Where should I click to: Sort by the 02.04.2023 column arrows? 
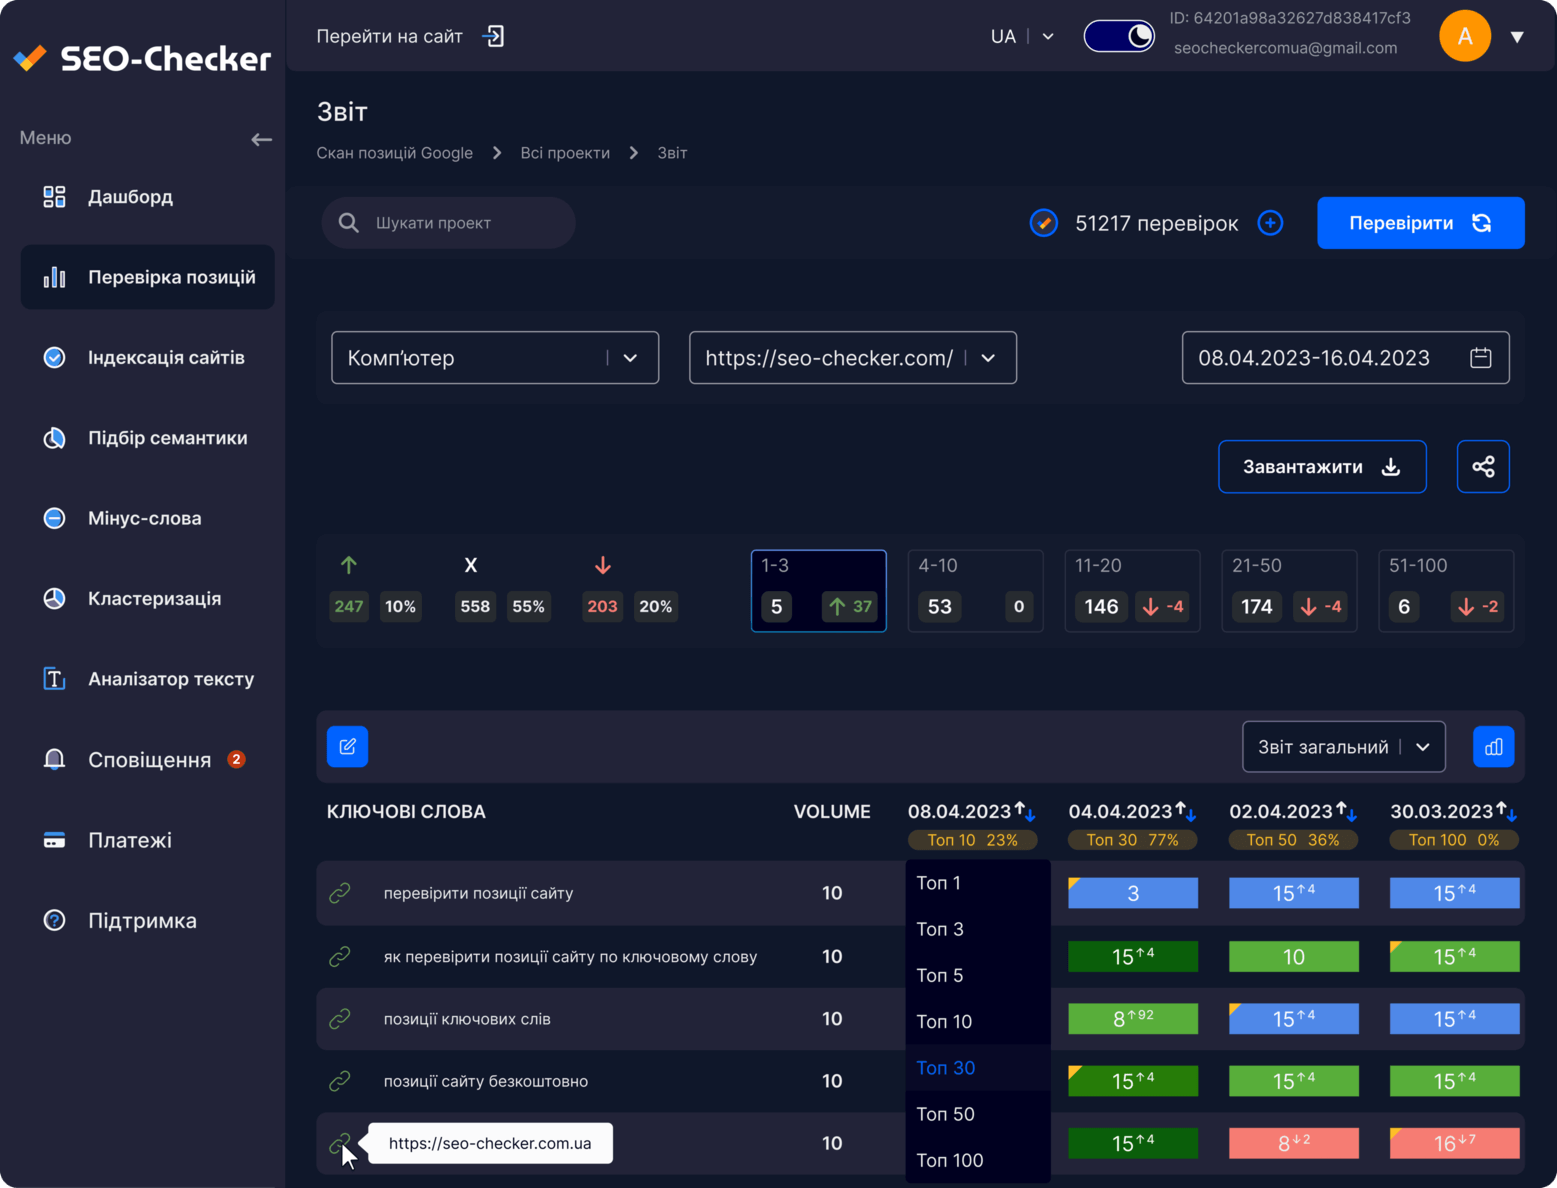click(x=1347, y=811)
